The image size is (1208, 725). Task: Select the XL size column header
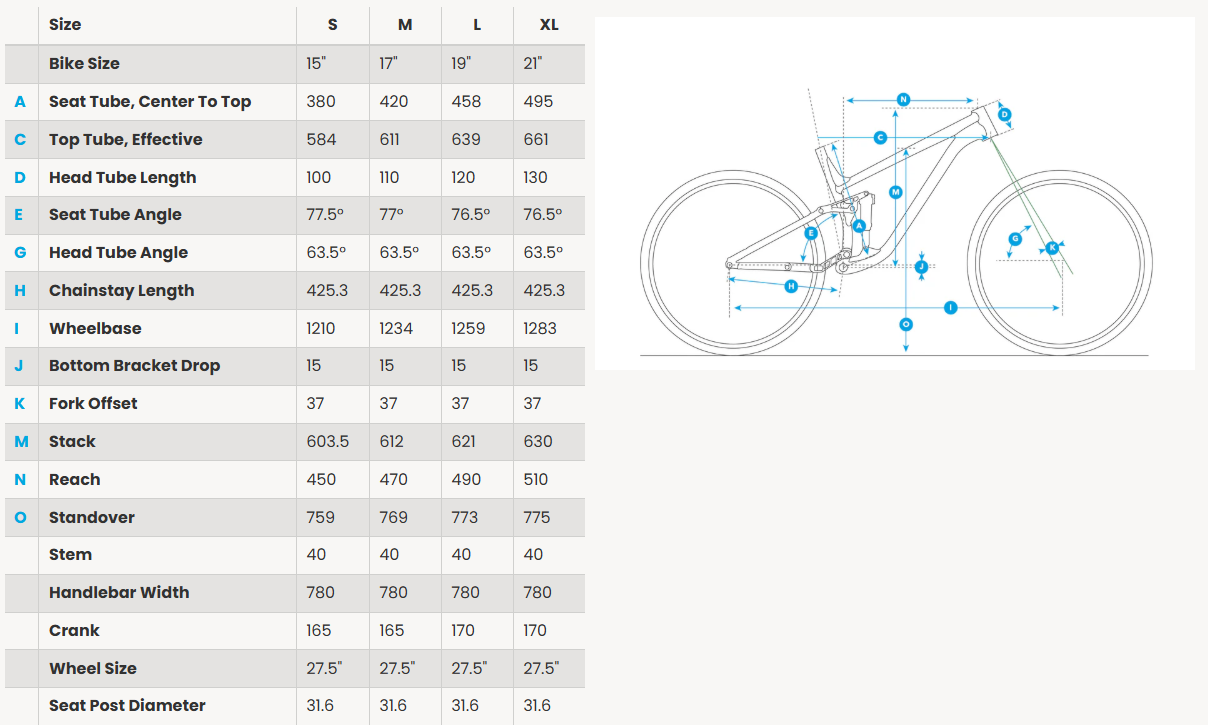coord(548,25)
